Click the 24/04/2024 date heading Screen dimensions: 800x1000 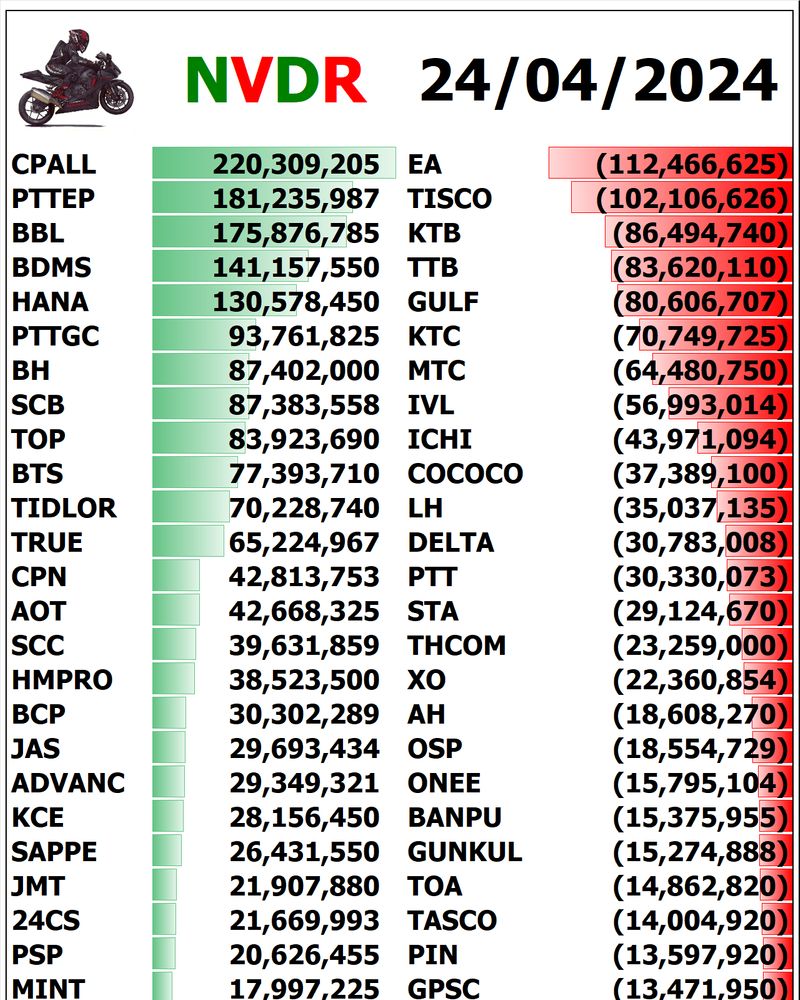click(598, 80)
